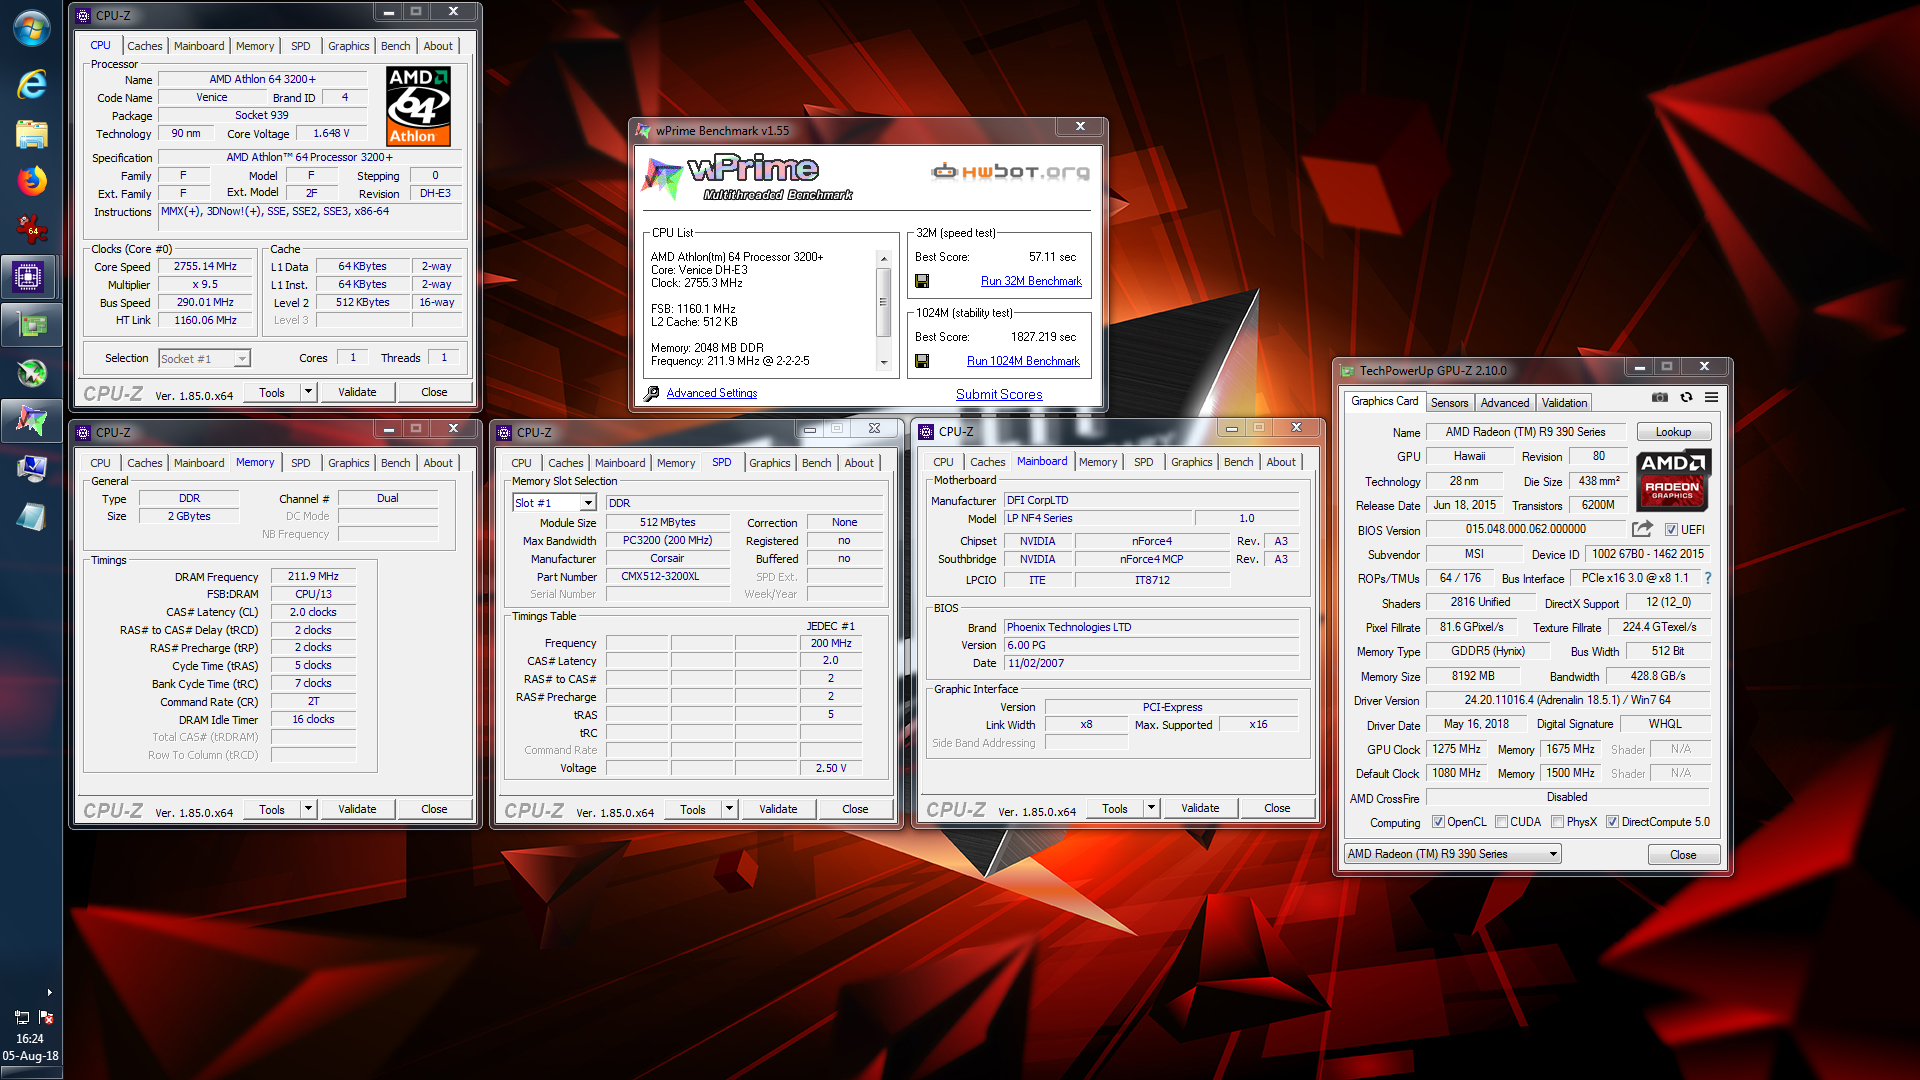
Task: Switch to Advanced tab in GPU-Z
Action: point(1504,403)
